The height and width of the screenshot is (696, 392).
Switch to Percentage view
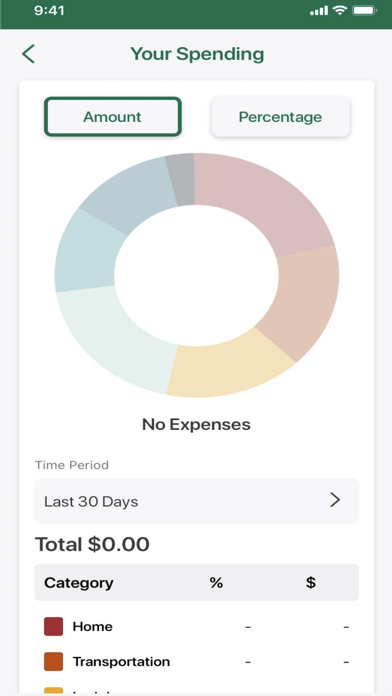tap(281, 117)
